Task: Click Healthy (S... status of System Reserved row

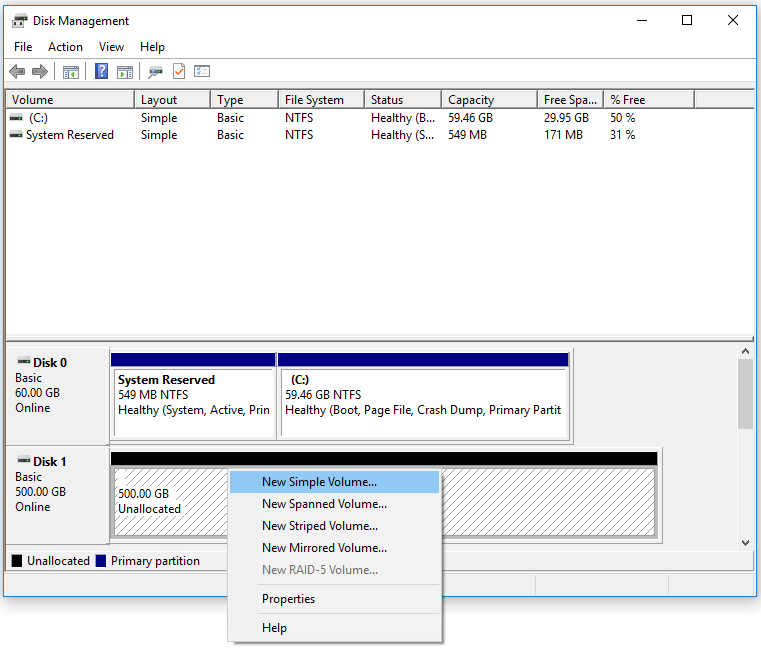Action: click(x=403, y=134)
